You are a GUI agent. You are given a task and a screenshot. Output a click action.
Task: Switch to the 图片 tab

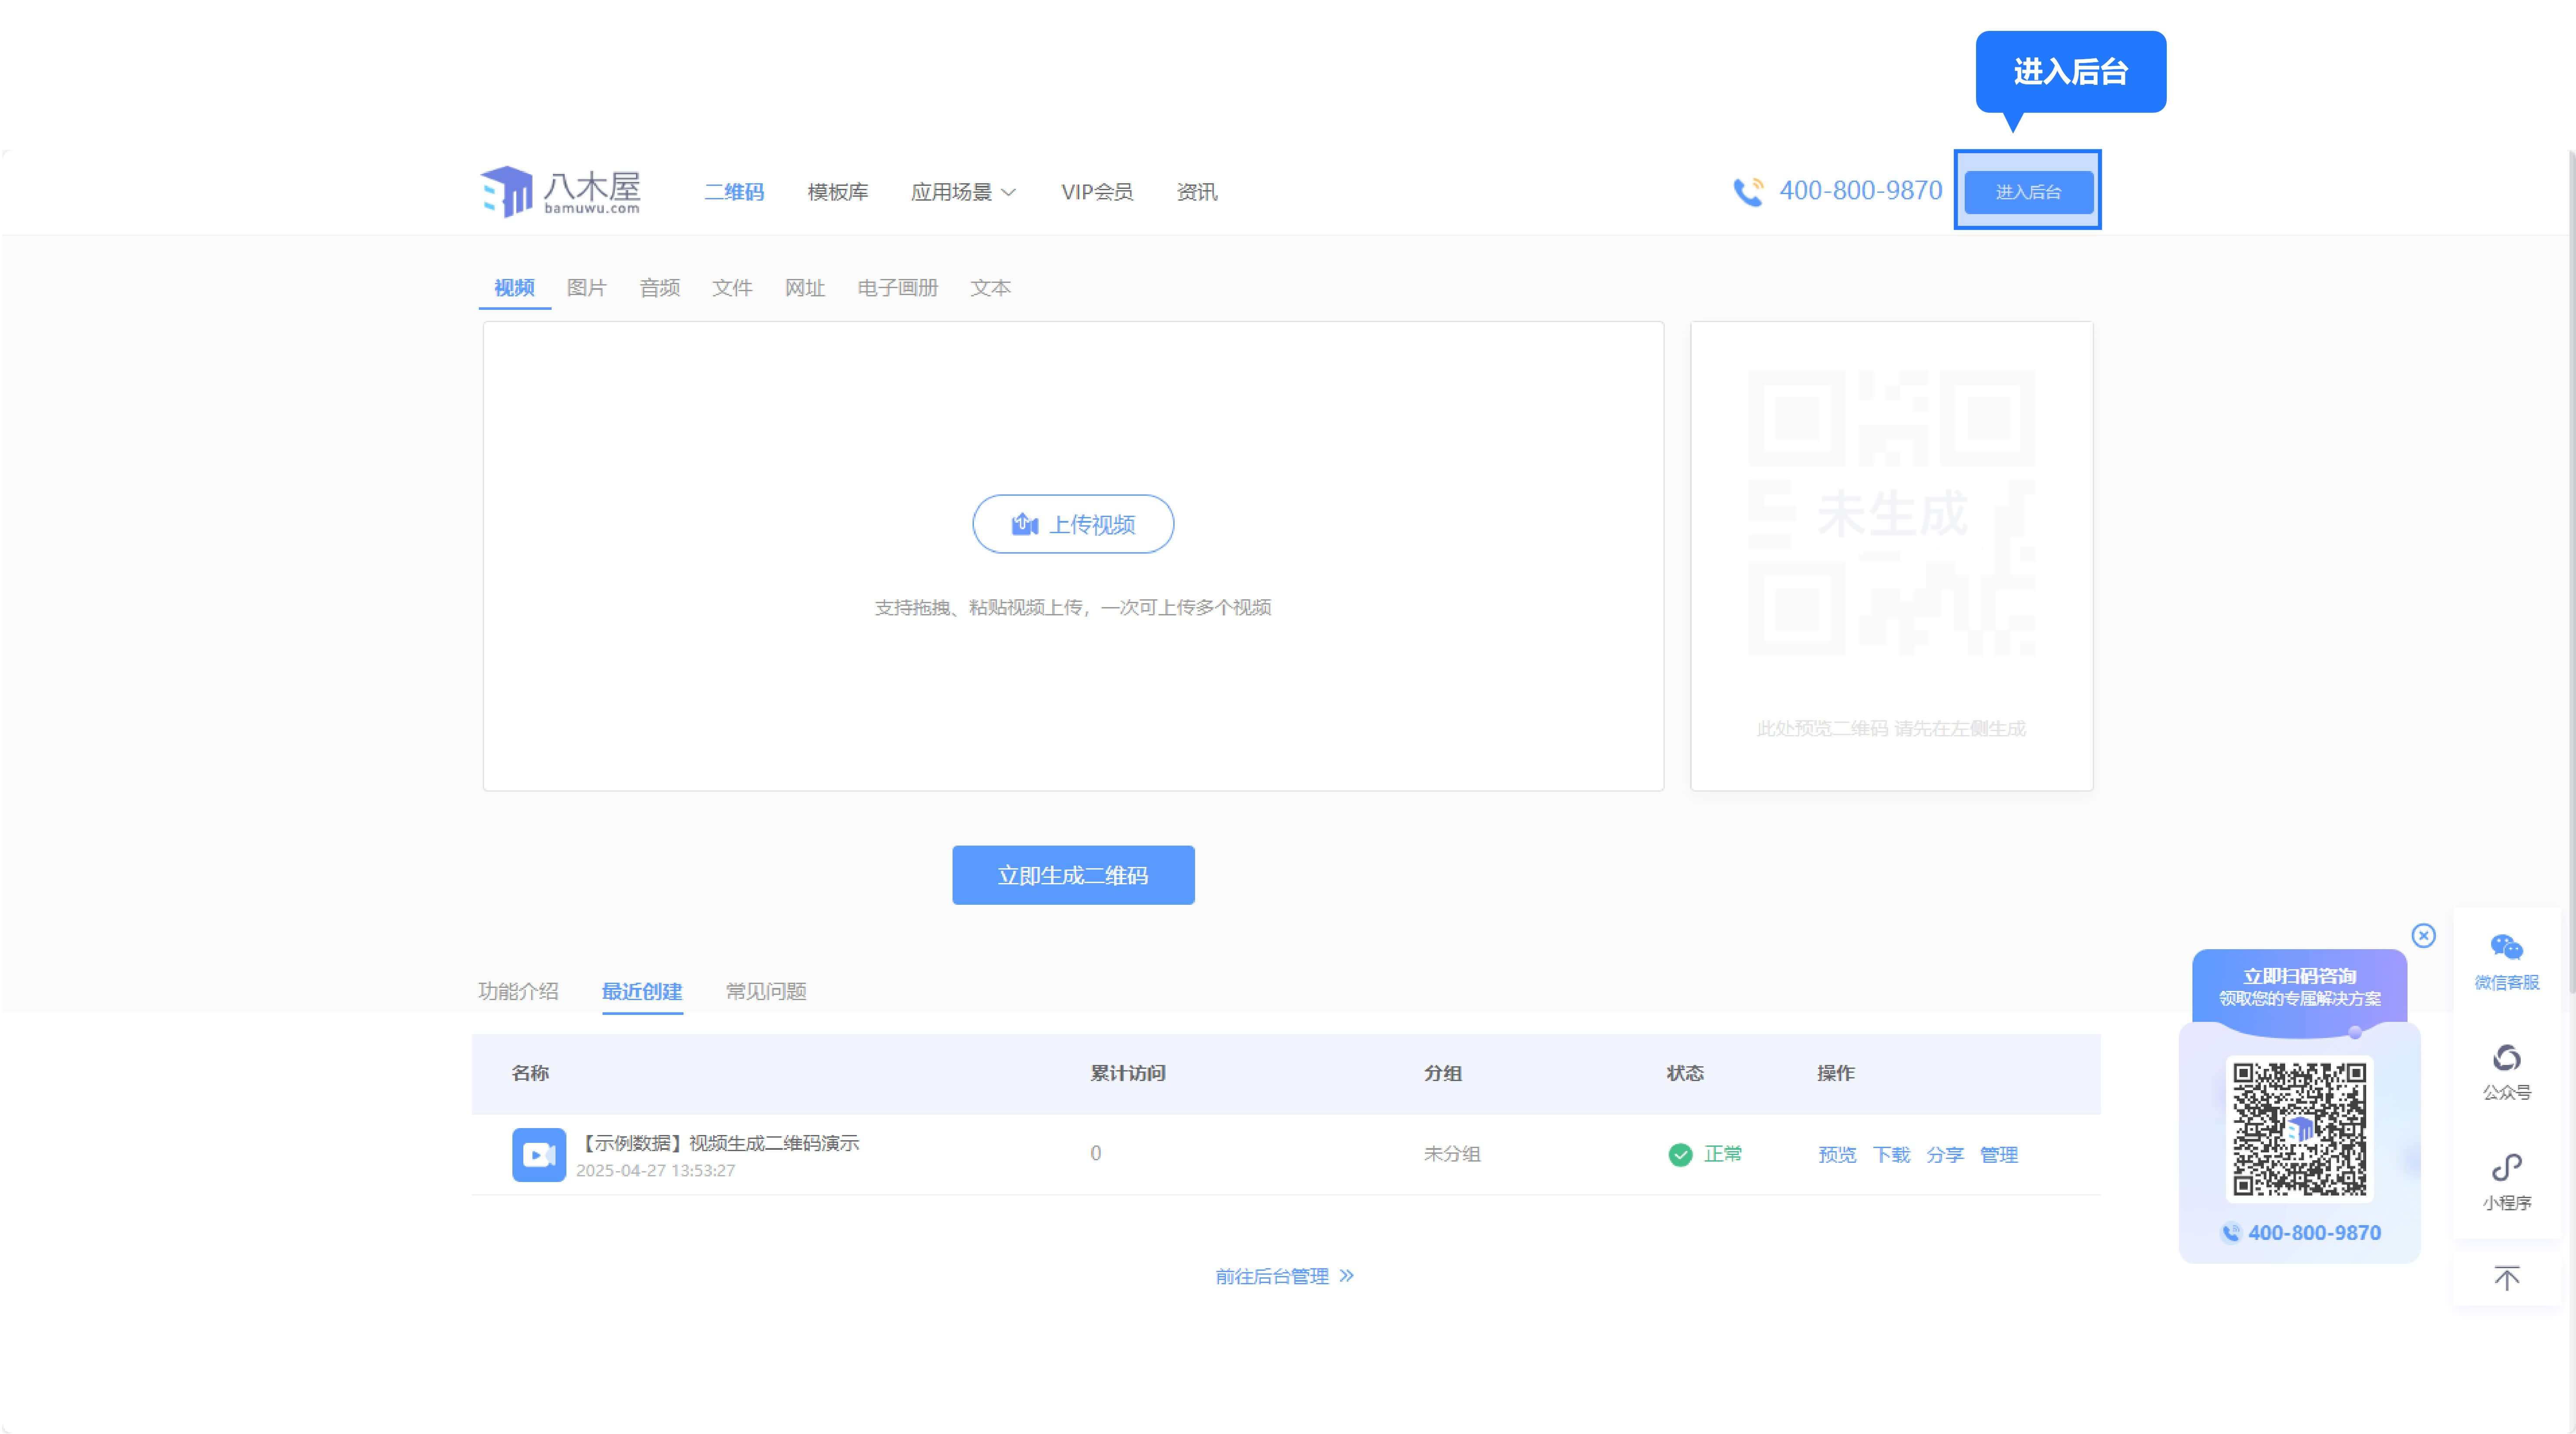pyautogui.click(x=586, y=288)
